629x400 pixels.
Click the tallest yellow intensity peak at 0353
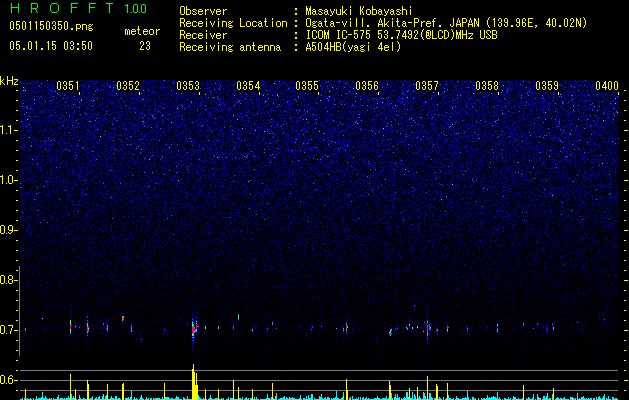click(x=193, y=382)
